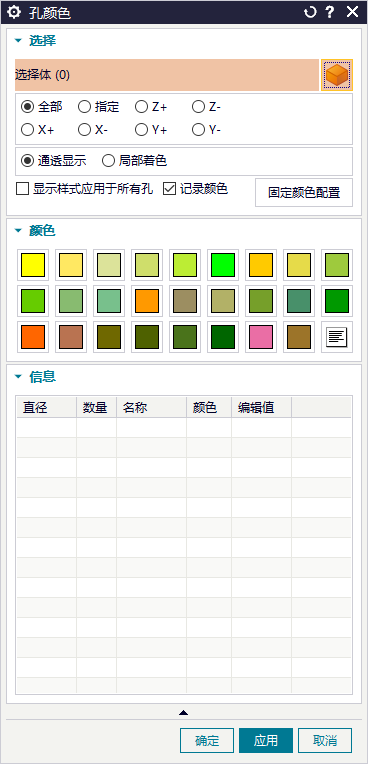Click the black triangle to collapse dialog

(183, 712)
